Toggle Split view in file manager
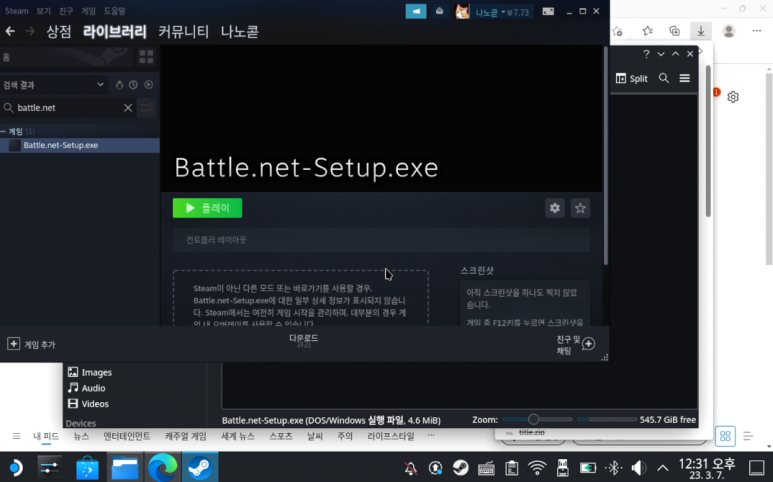The height and width of the screenshot is (482, 773). (x=632, y=78)
